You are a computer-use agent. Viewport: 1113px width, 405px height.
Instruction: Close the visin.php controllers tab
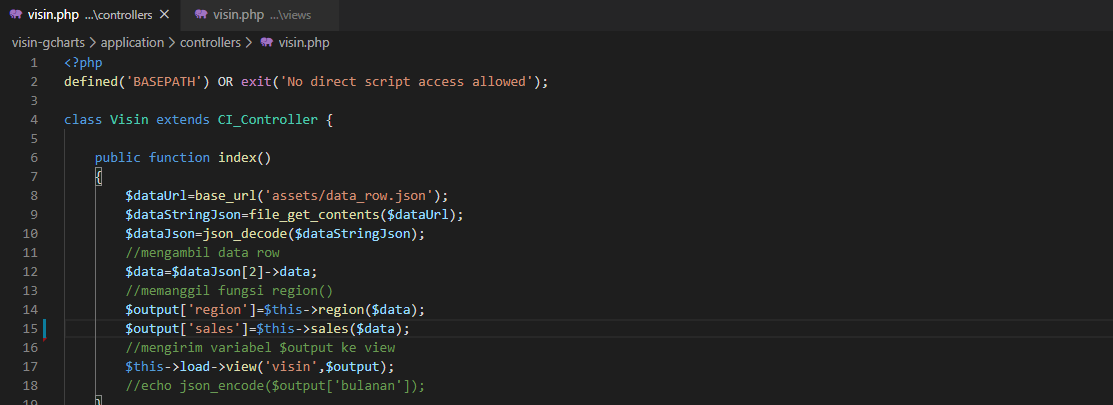(165, 14)
